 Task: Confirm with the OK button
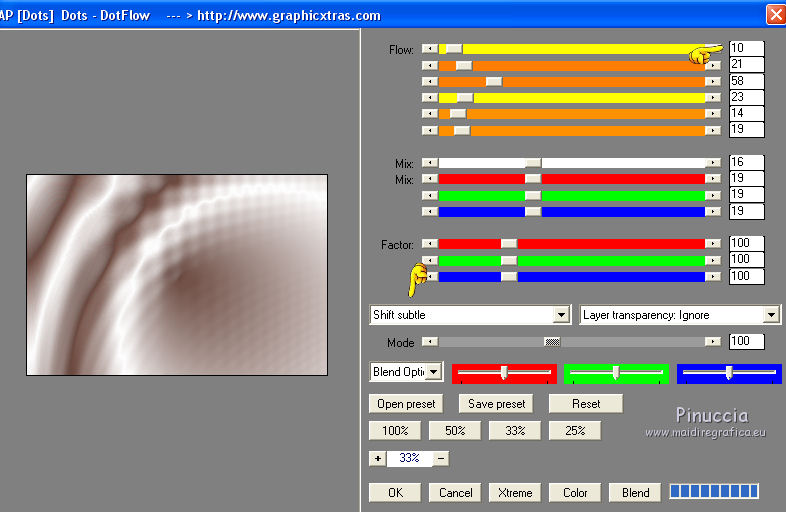(395, 492)
